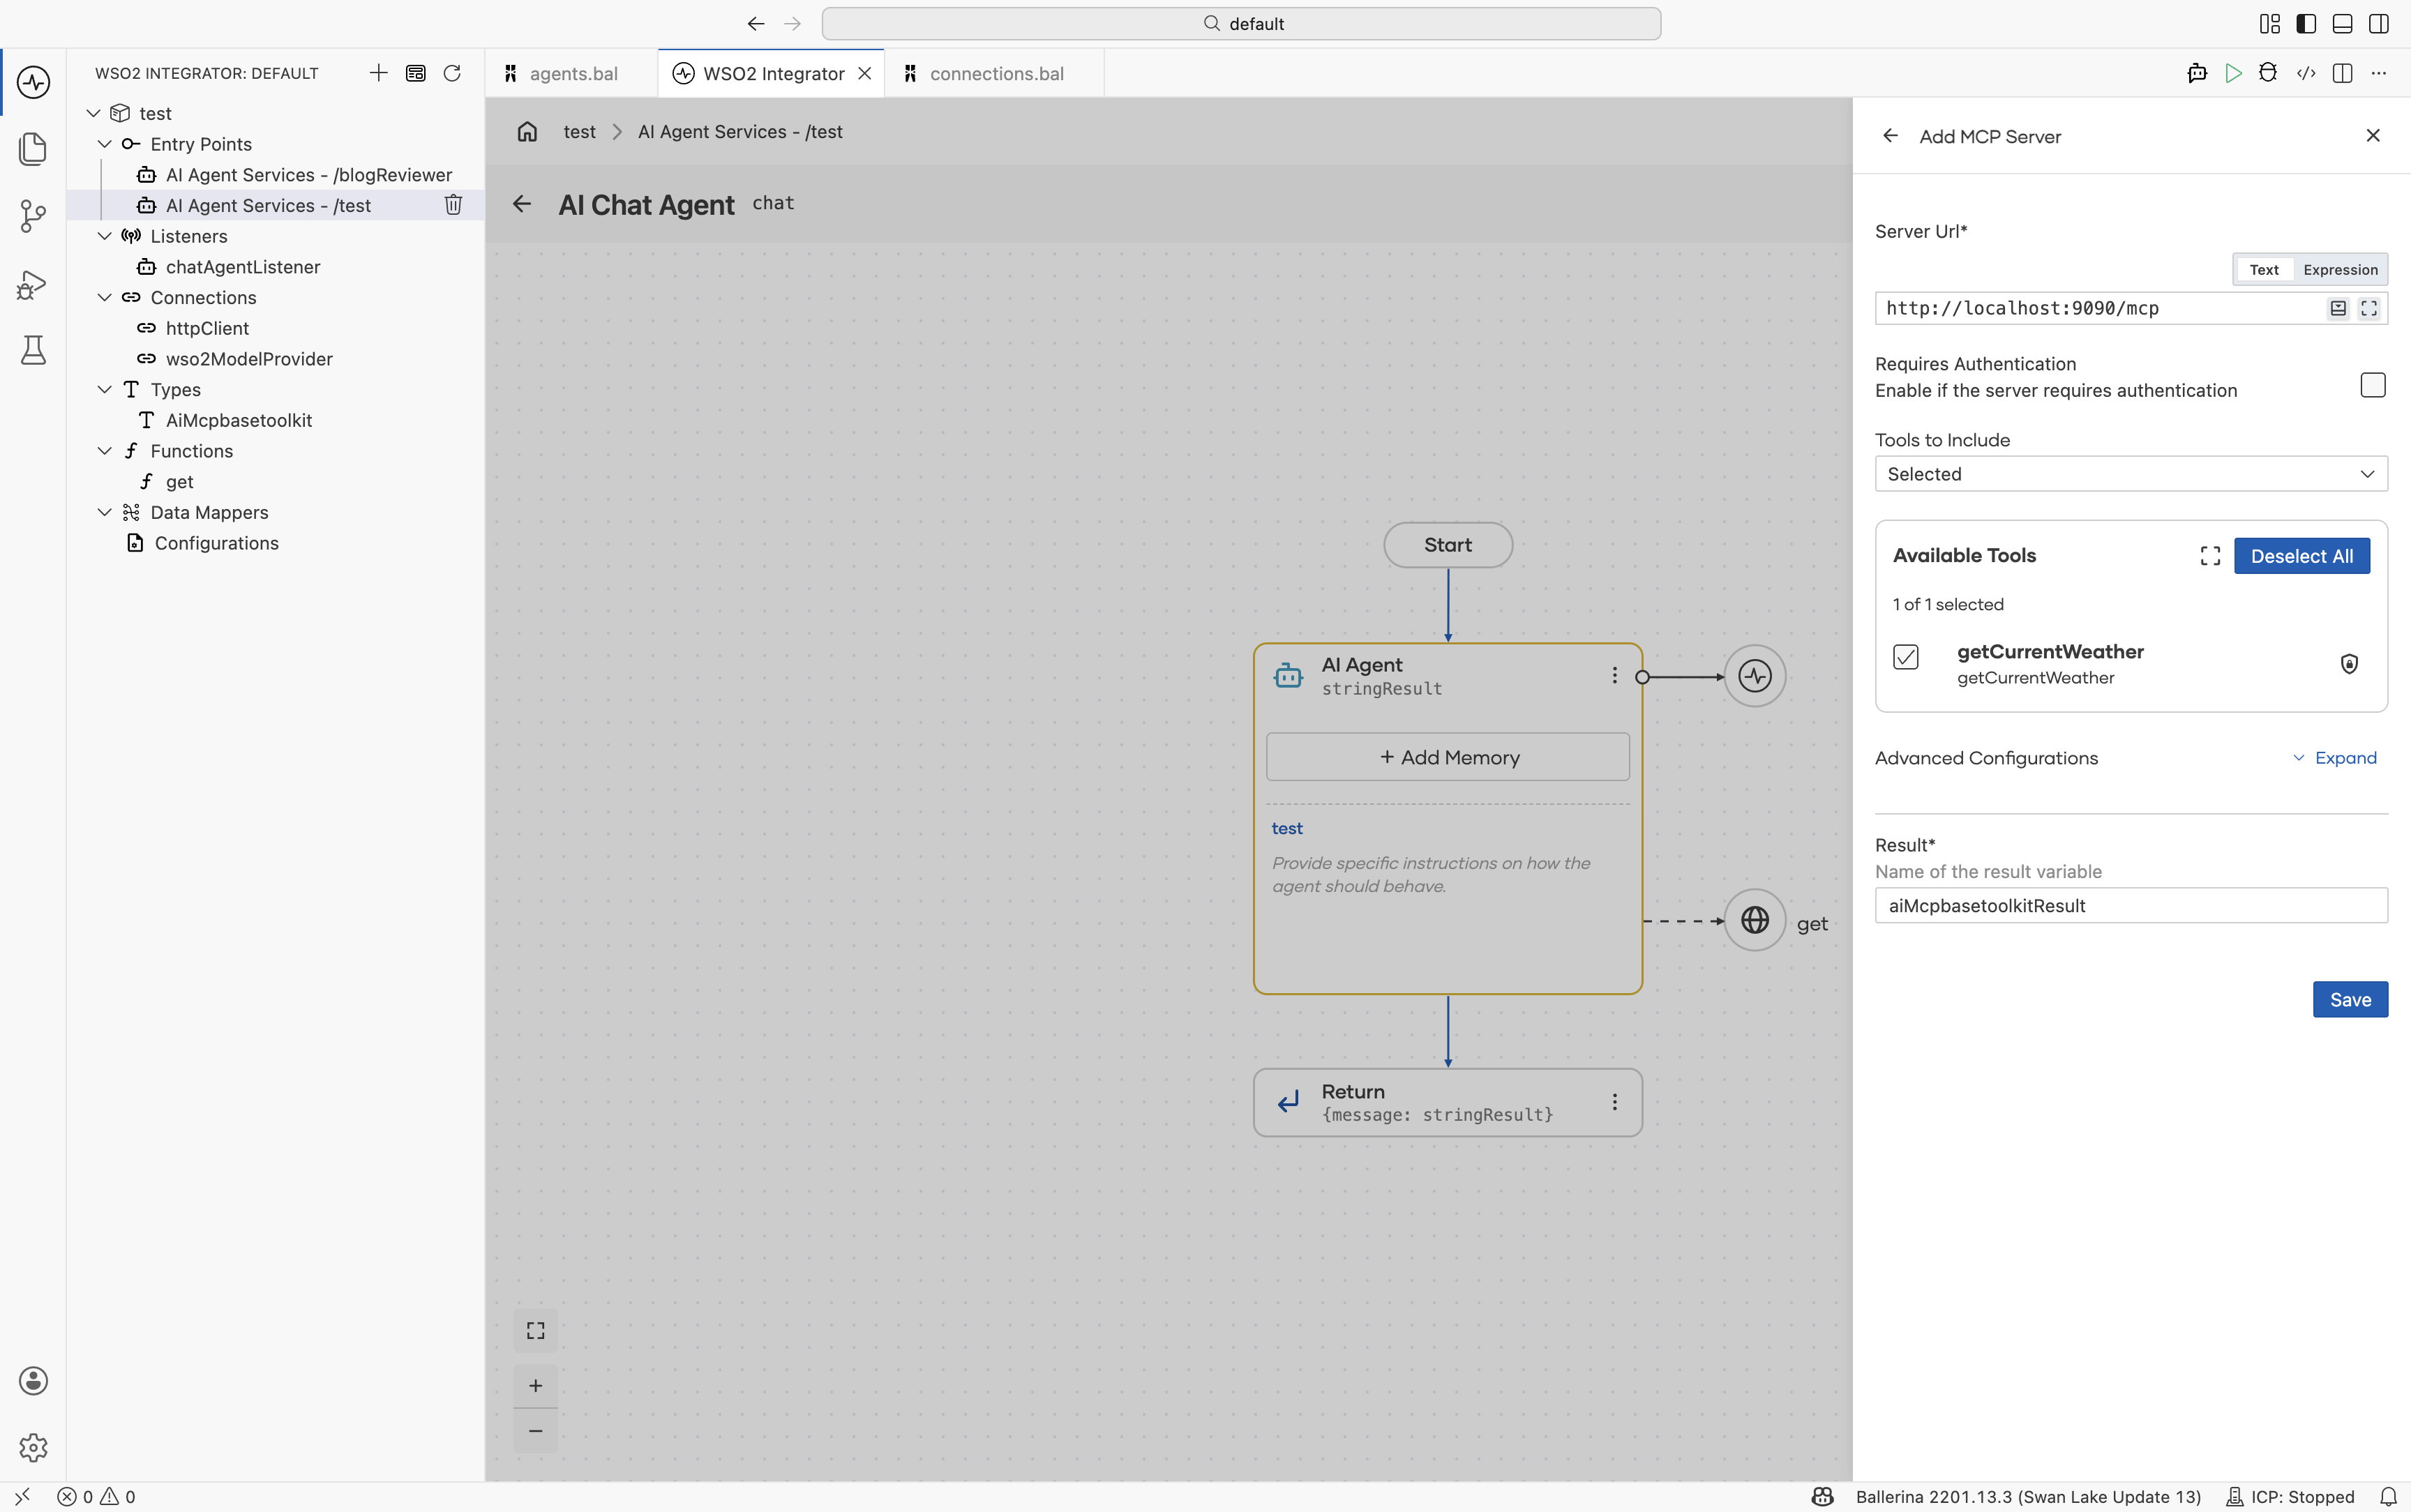Switch Server Url to Text mode
The height and width of the screenshot is (1512, 2411).
[2264, 270]
